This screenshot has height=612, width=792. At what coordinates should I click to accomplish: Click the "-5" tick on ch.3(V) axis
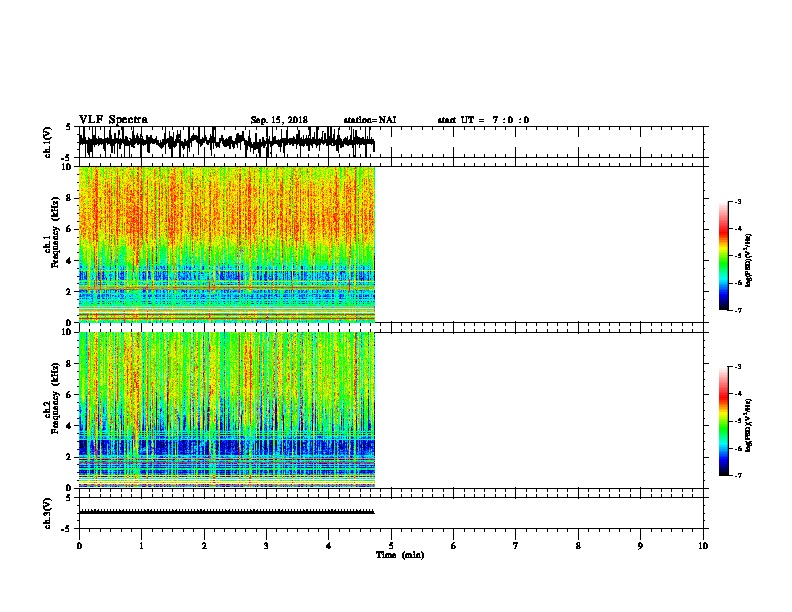pyautogui.click(x=67, y=529)
